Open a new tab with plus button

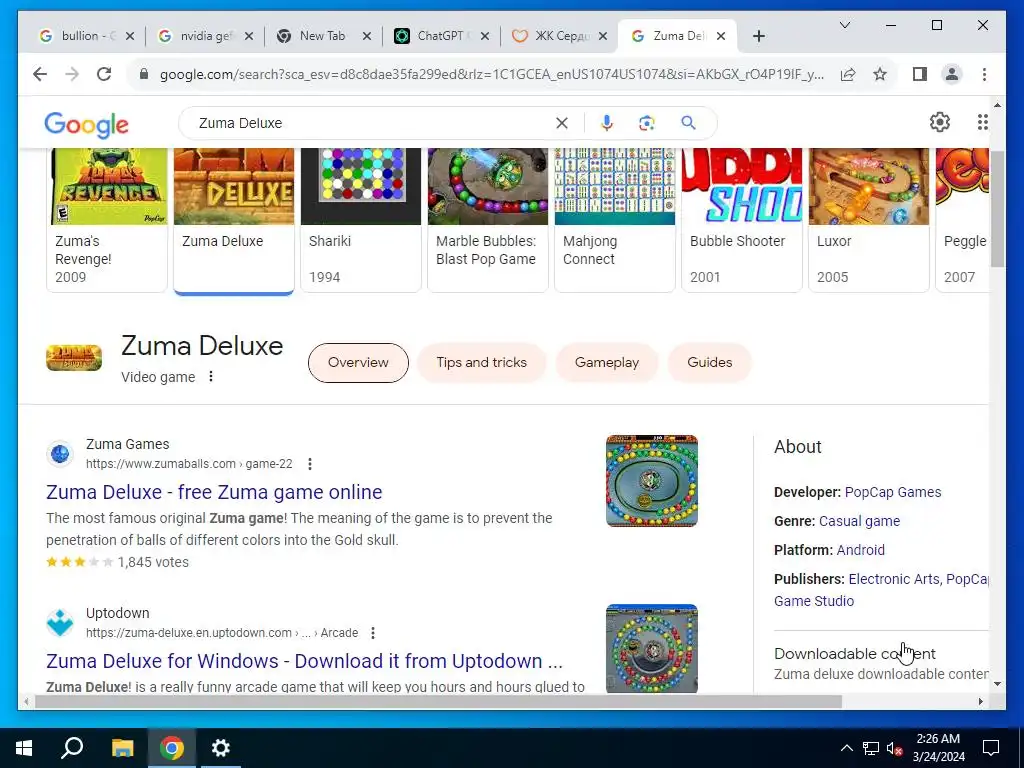click(758, 36)
